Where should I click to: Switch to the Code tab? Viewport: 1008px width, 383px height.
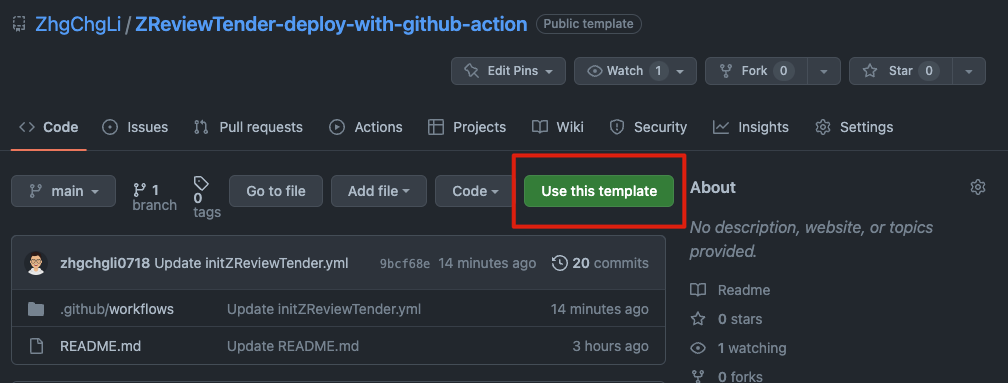tap(49, 127)
